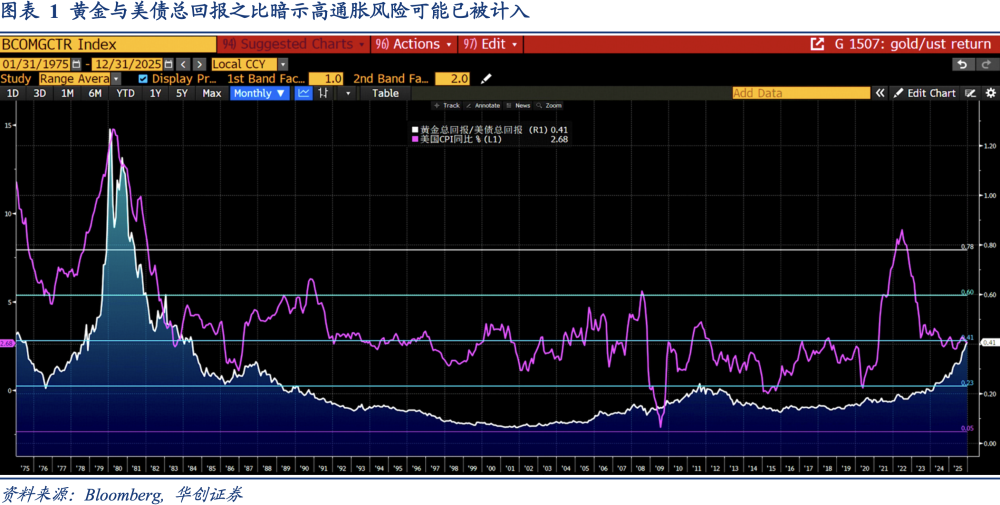
Task: Open the 97) Edit menu
Action: coord(491,44)
